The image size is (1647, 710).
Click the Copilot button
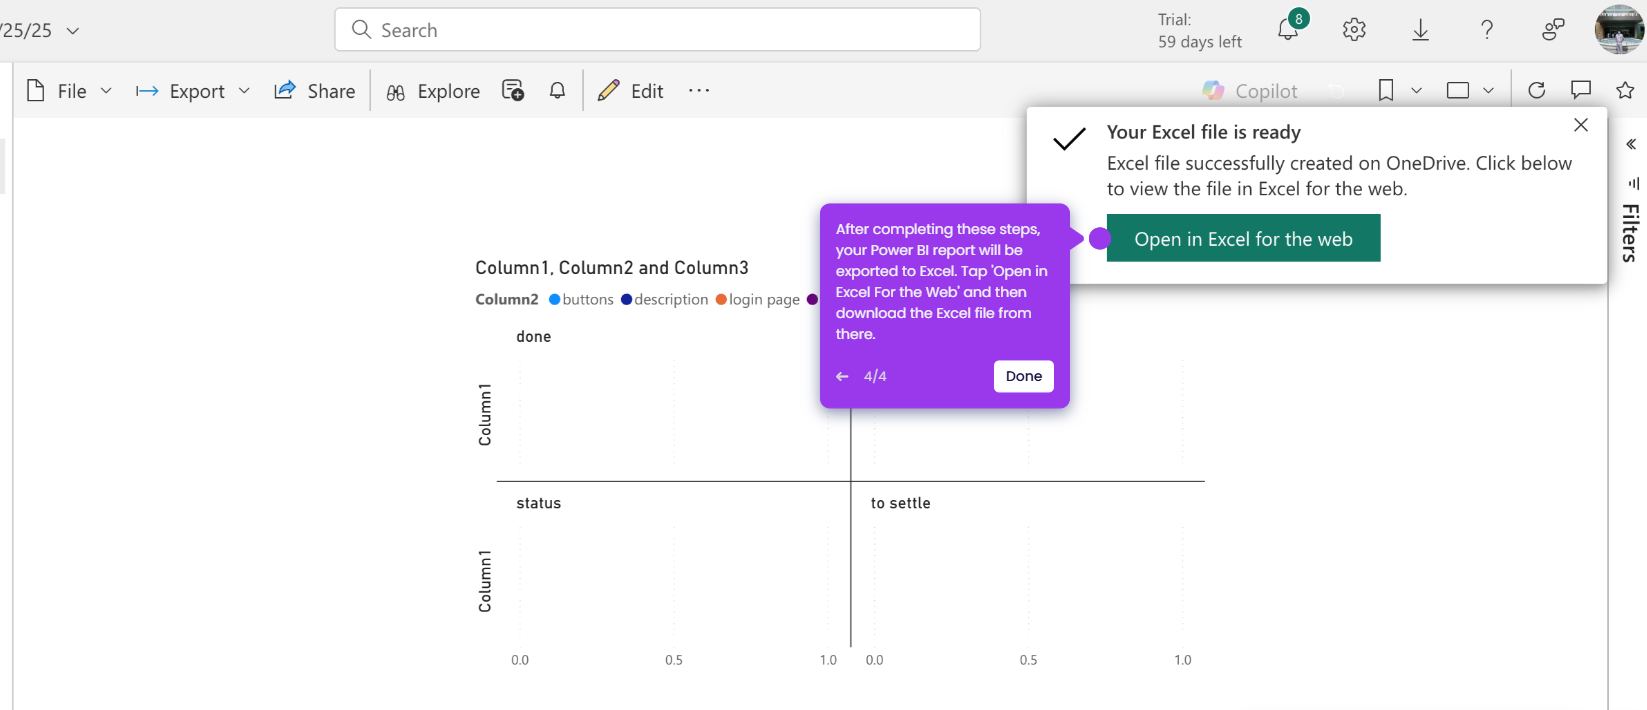coord(1250,91)
